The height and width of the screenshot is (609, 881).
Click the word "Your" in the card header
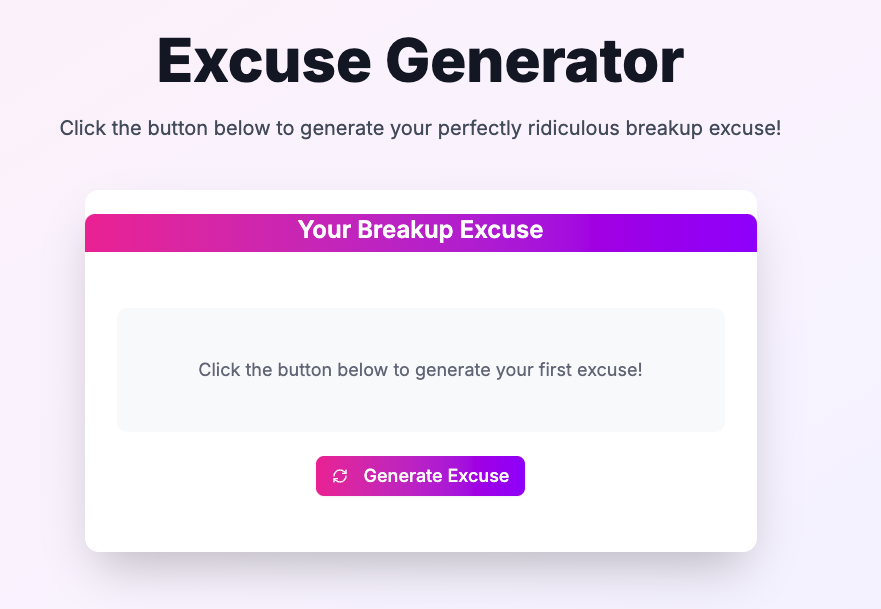click(x=324, y=230)
